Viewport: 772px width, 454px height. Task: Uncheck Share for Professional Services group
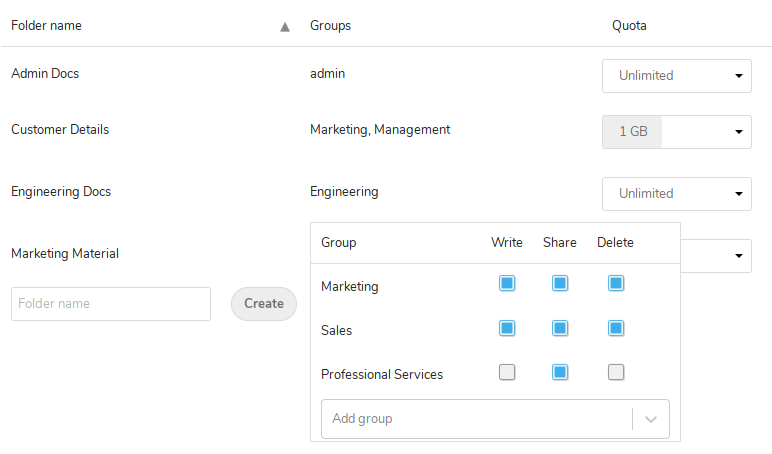coord(560,372)
